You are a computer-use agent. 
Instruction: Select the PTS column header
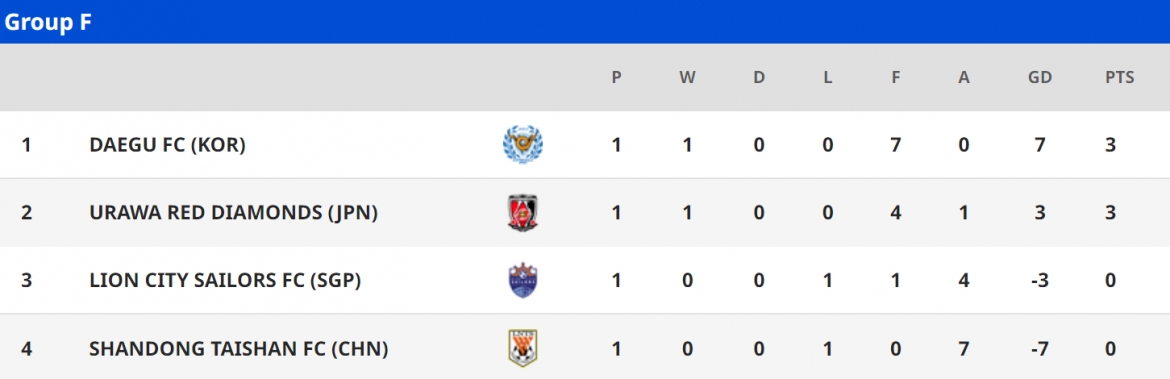pos(1119,77)
